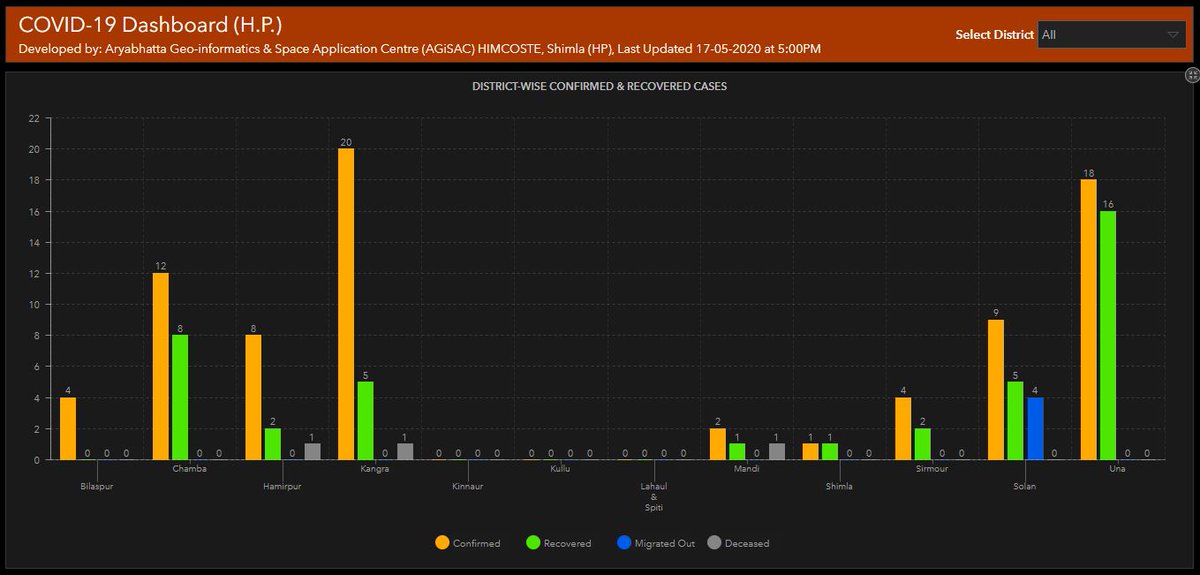Select Sirmour's confirmed bar showing 4
1200x575 pixels.
tap(904, 429)
